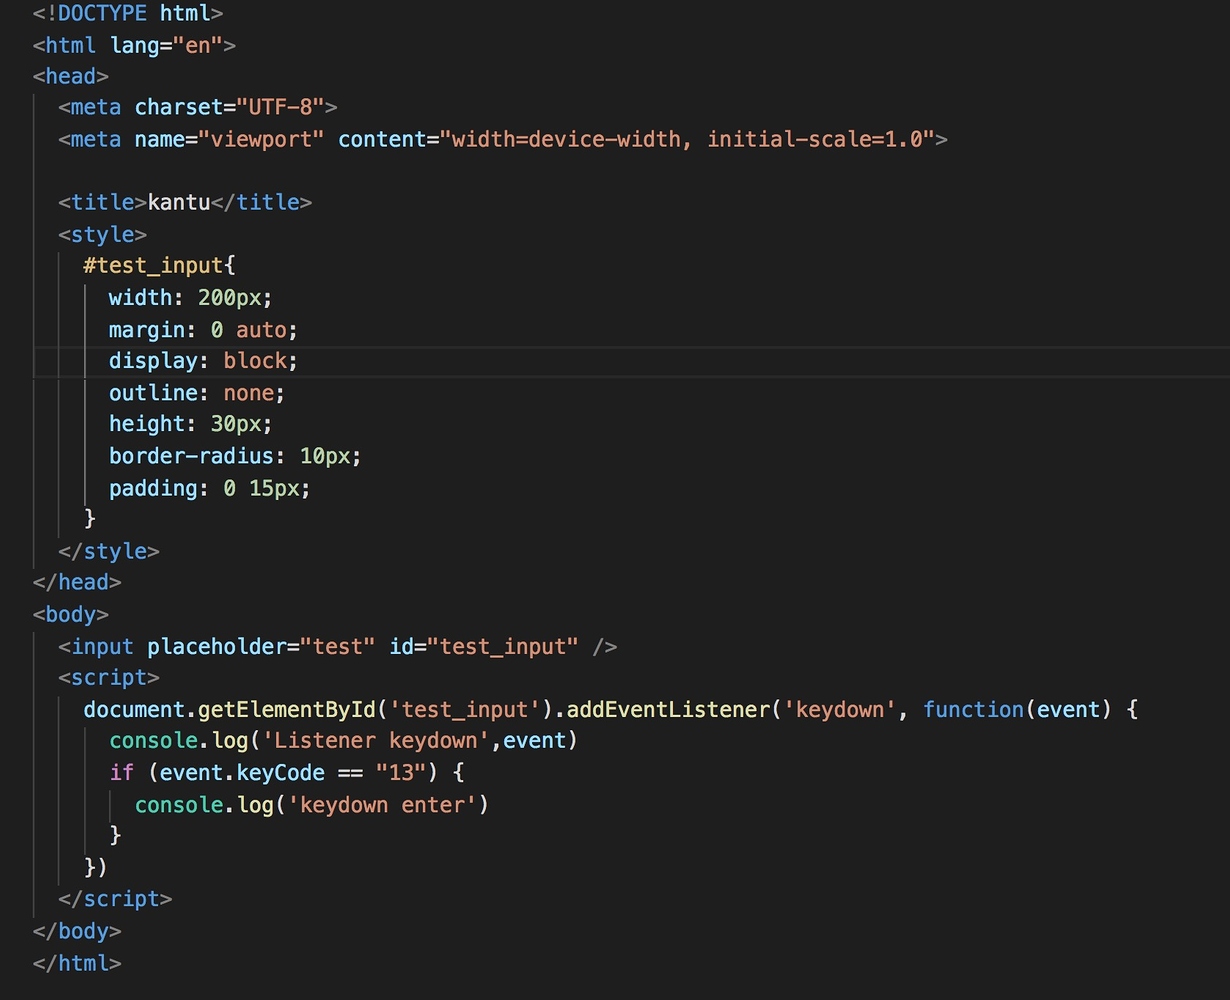This screenshot has height=1000, width=1230.
Task: Click the 'outline: none' declaration
Action: [x=196, y=393]
